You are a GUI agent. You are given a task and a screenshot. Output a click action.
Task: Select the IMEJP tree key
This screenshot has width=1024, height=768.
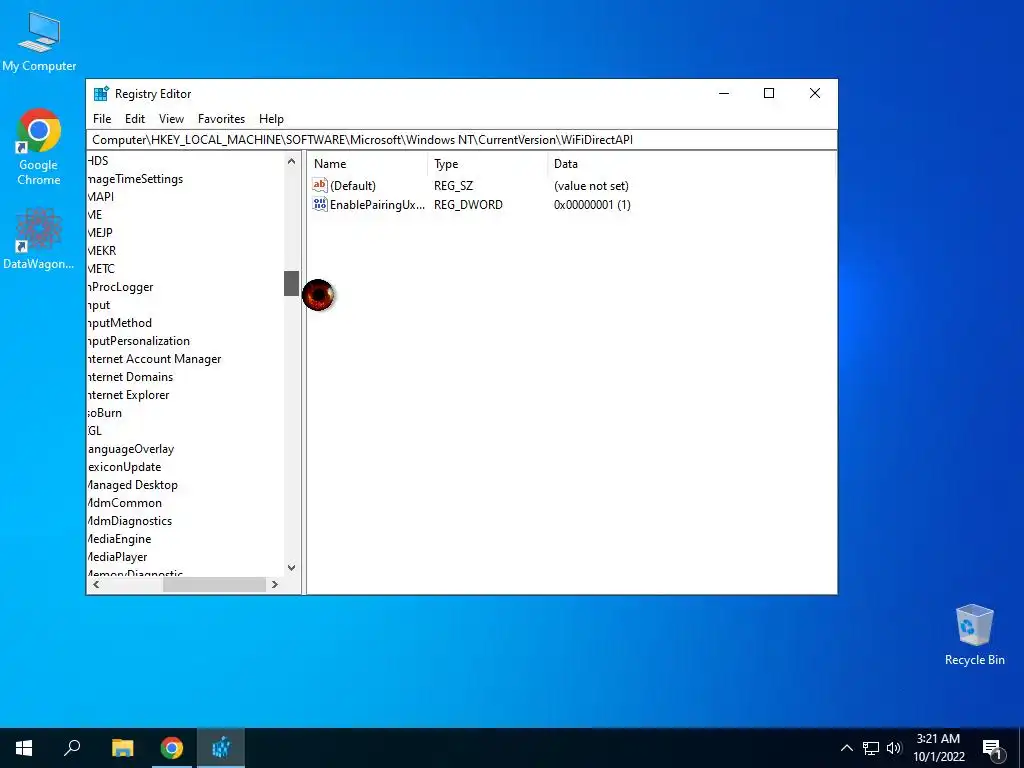pyautogui.click(x=100, y=232)
